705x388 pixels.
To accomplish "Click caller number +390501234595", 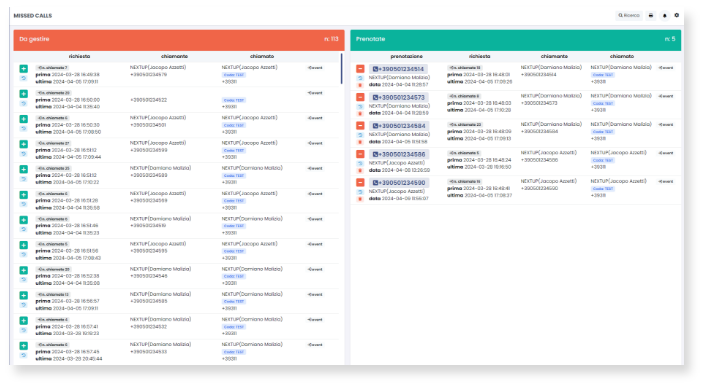I will point(148,251).
